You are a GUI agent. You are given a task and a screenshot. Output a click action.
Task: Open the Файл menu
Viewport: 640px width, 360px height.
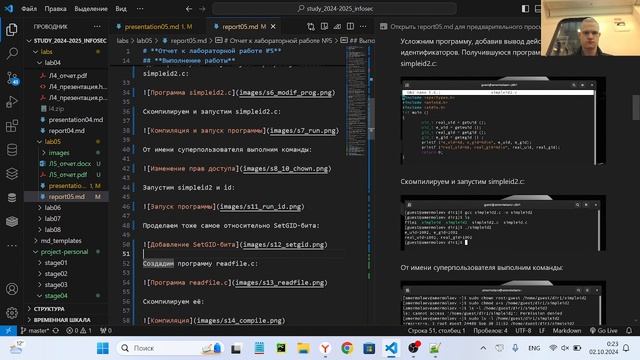(x=29, y=9)
